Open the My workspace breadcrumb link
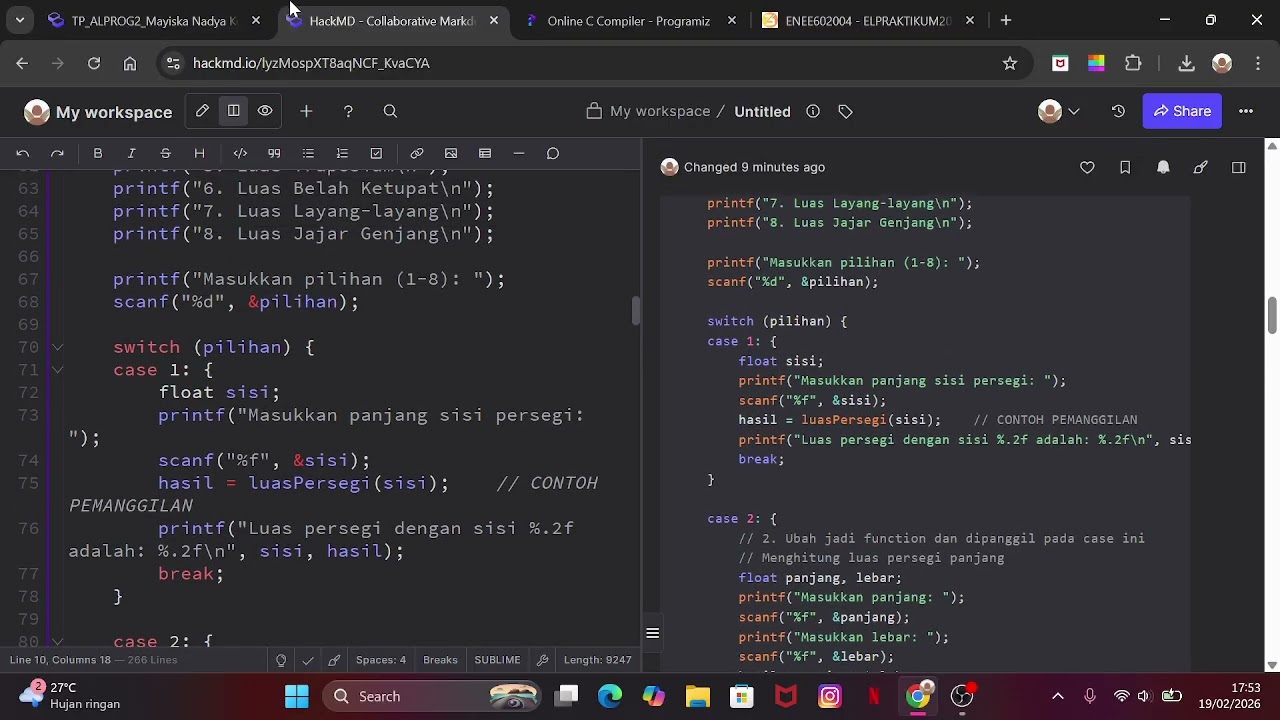This screenshot has width=1280, height=720. tap(660, 111)
